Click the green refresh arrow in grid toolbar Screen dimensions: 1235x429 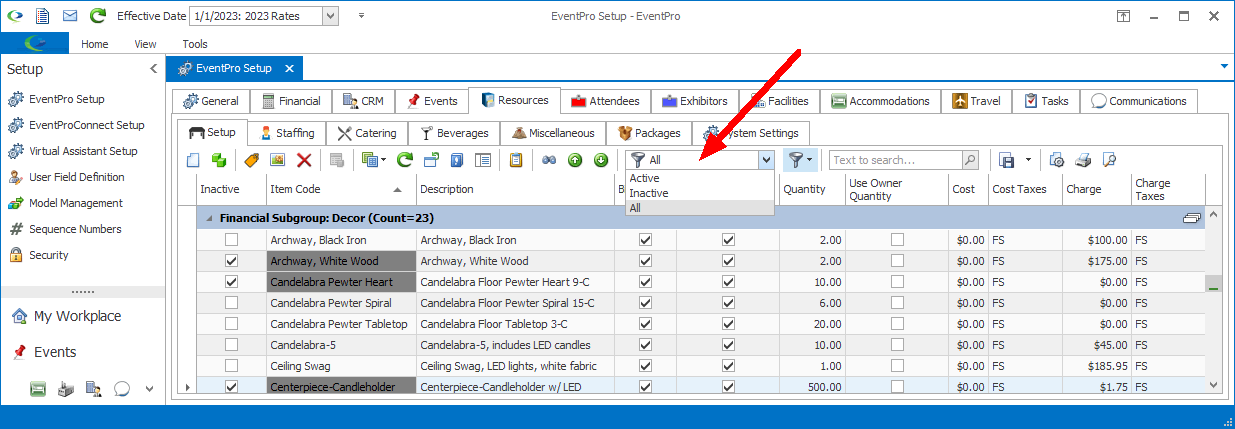pos(404,160)
